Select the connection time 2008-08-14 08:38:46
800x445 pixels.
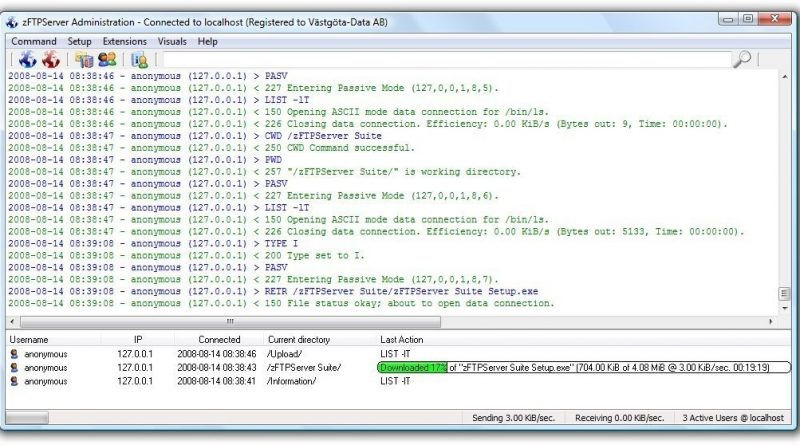pos(216,354)
